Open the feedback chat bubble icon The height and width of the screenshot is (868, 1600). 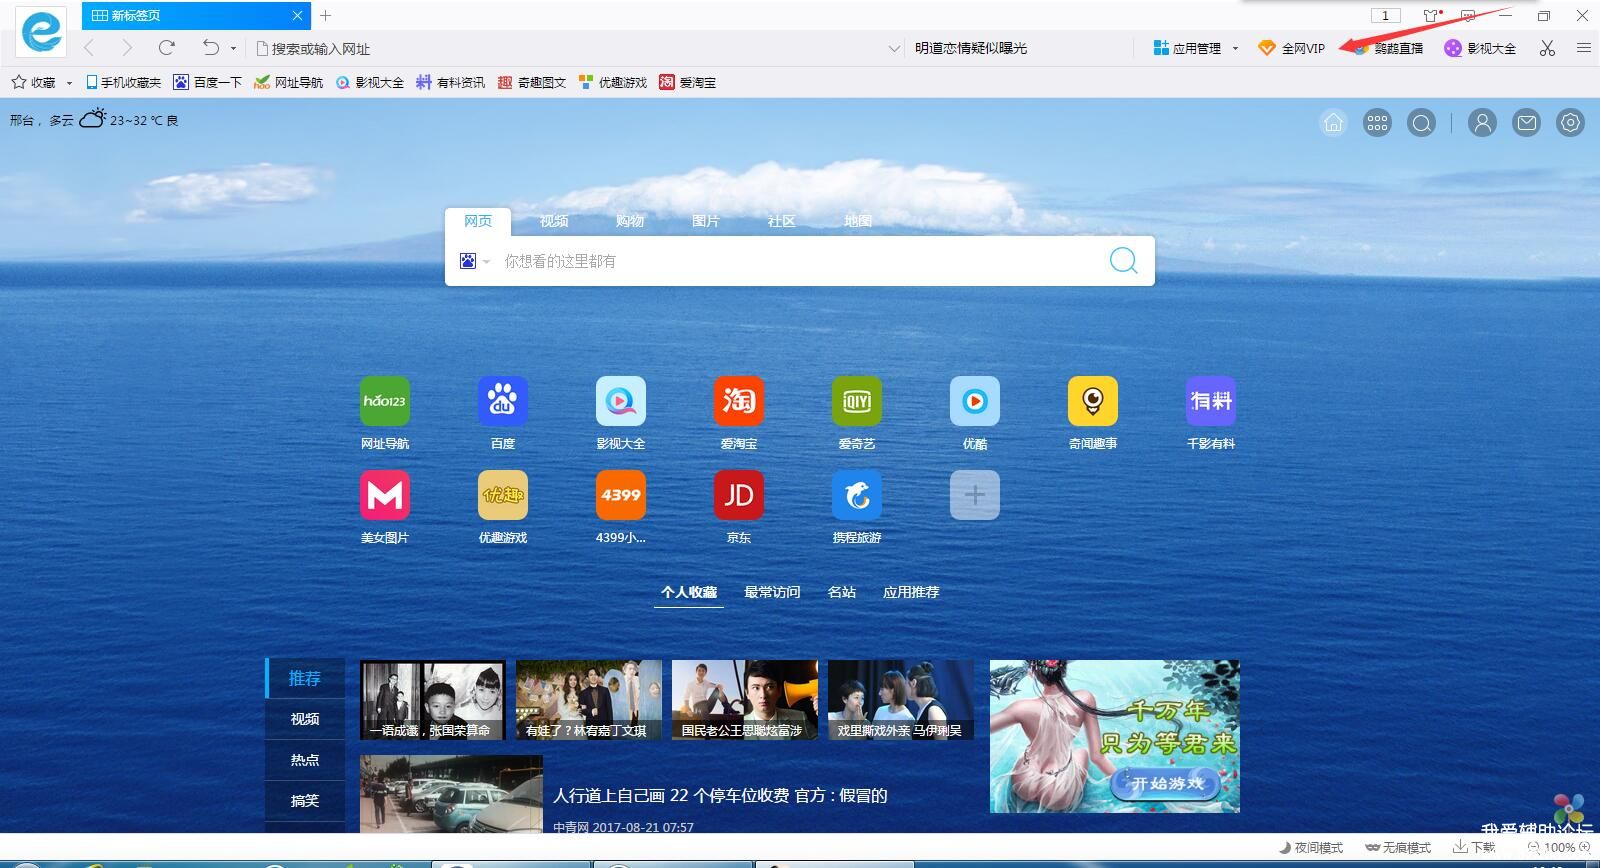pyautogui.click(x=1468, y=15)
